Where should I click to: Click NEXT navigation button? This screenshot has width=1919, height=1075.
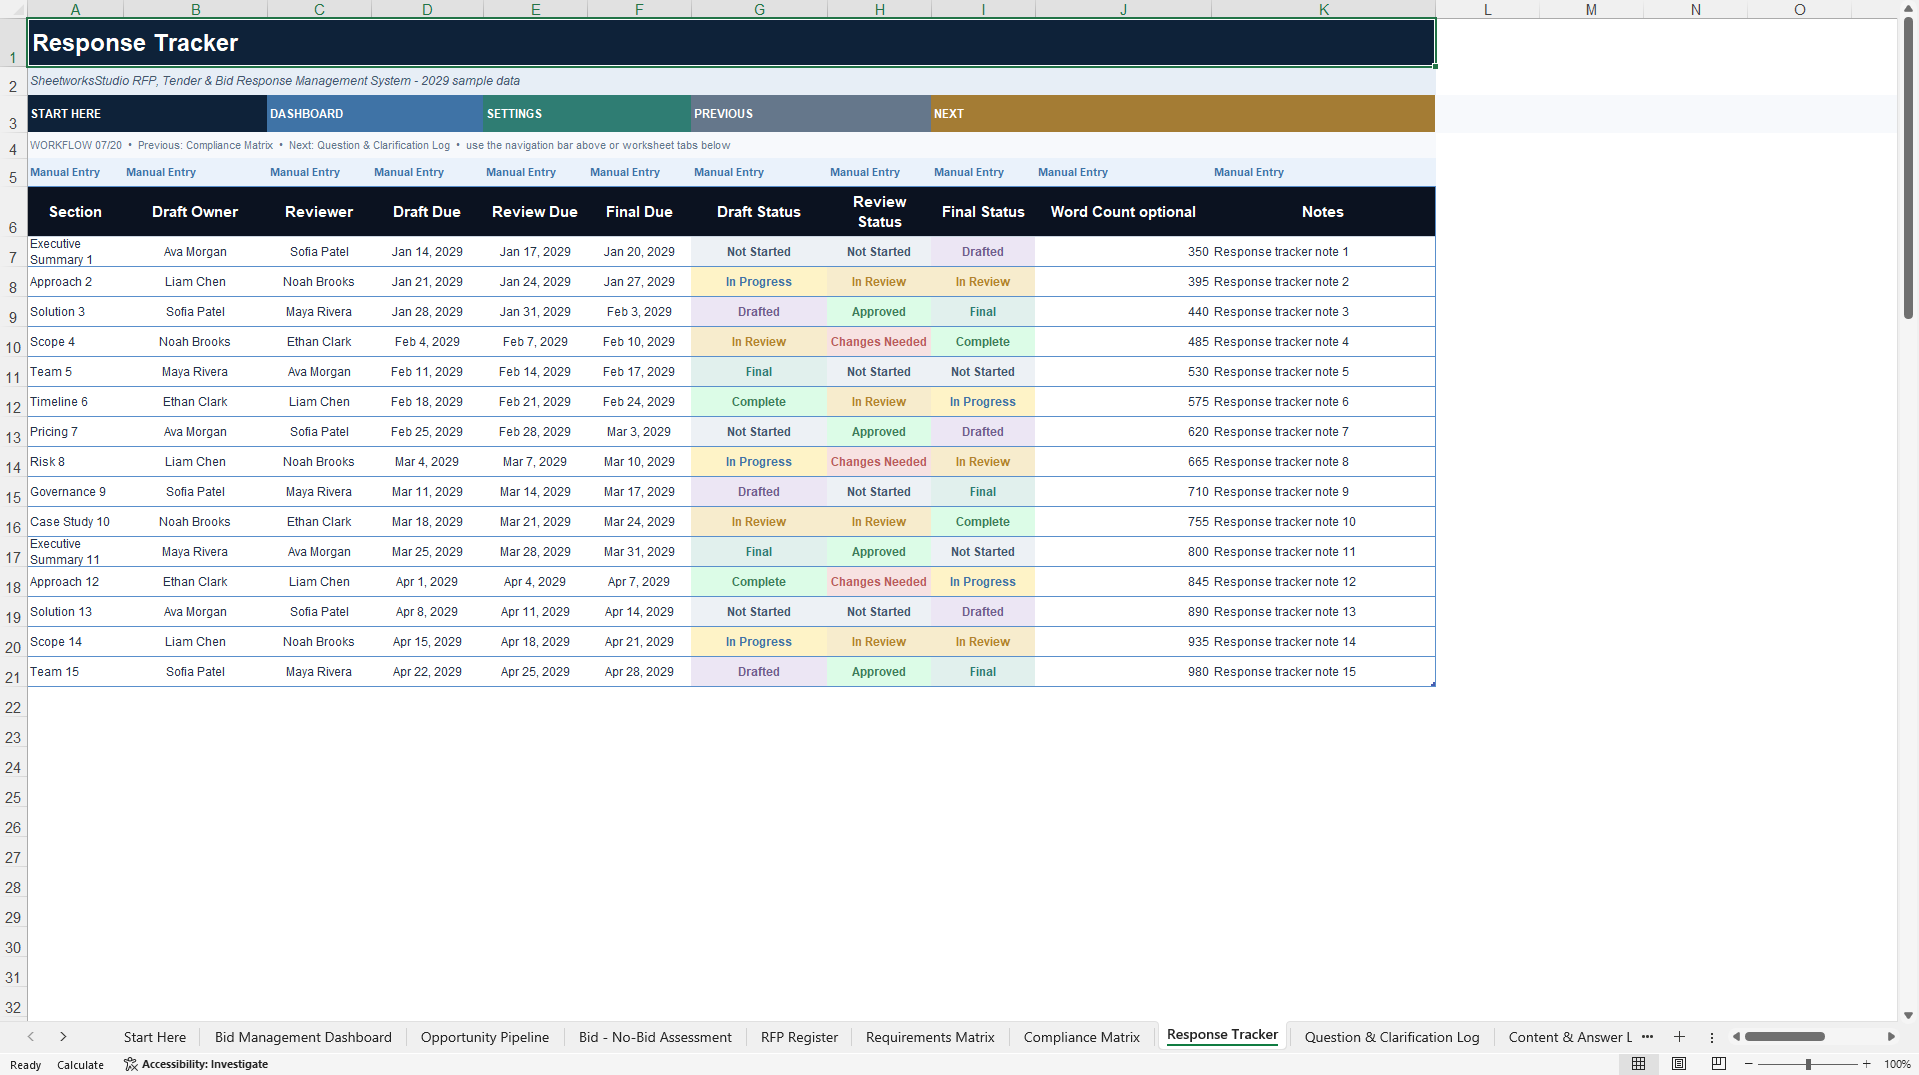click(1183, 114)
